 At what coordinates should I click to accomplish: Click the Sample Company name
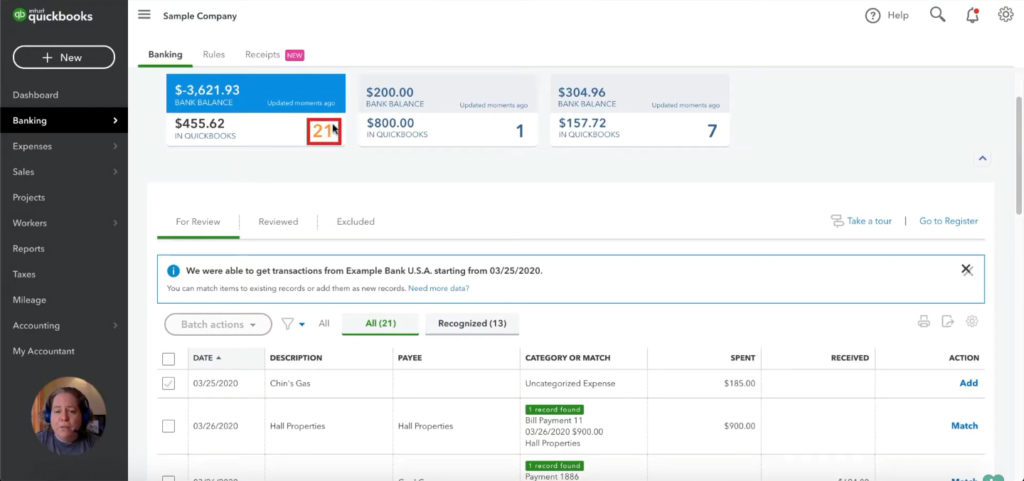pos(200,16)
